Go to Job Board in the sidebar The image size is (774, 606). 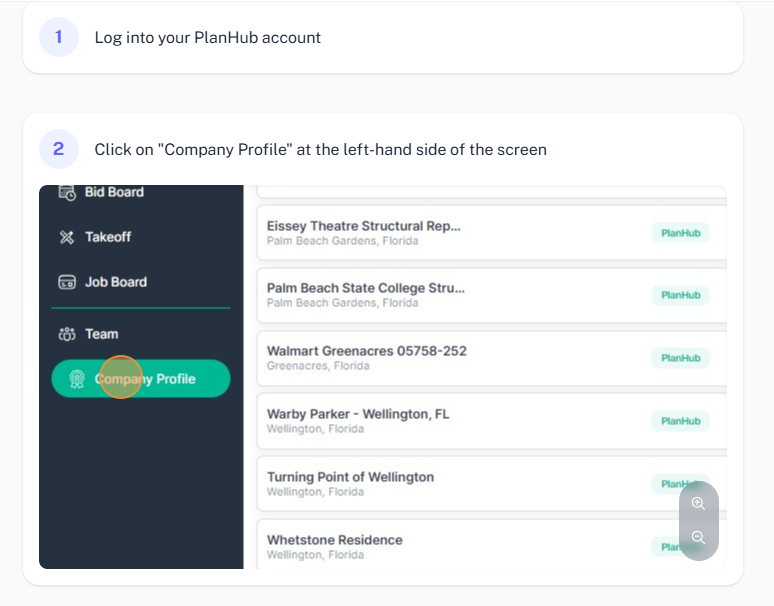(x=103, y=282)
